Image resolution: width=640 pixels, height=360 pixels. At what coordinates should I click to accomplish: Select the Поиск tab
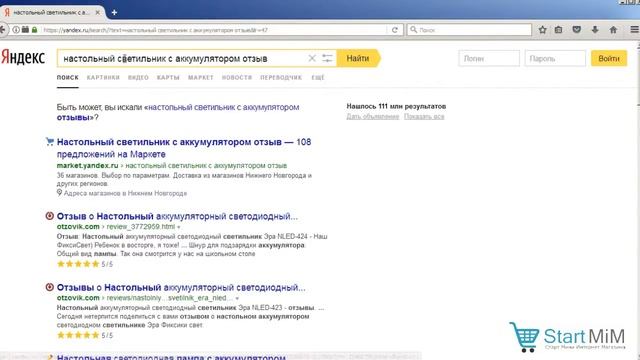(67, 78)
